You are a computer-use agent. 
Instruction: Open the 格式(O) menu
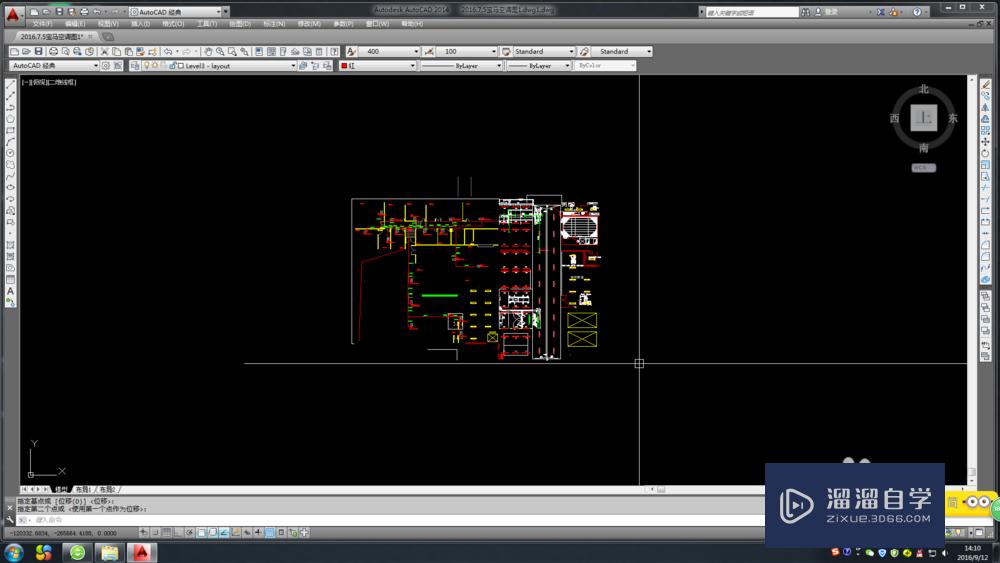[x=173, y=24]
